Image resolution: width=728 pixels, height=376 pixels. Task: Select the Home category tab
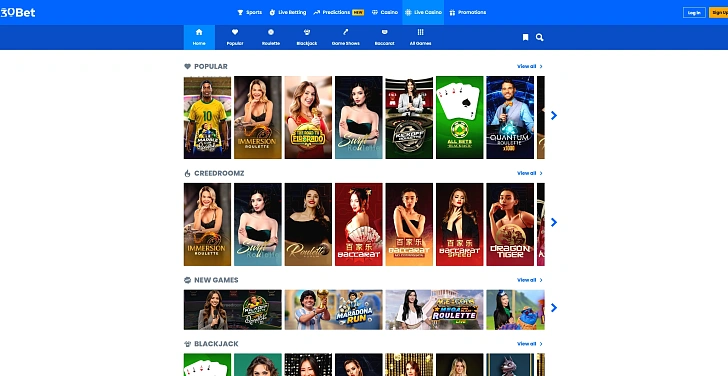pos(199,37)
